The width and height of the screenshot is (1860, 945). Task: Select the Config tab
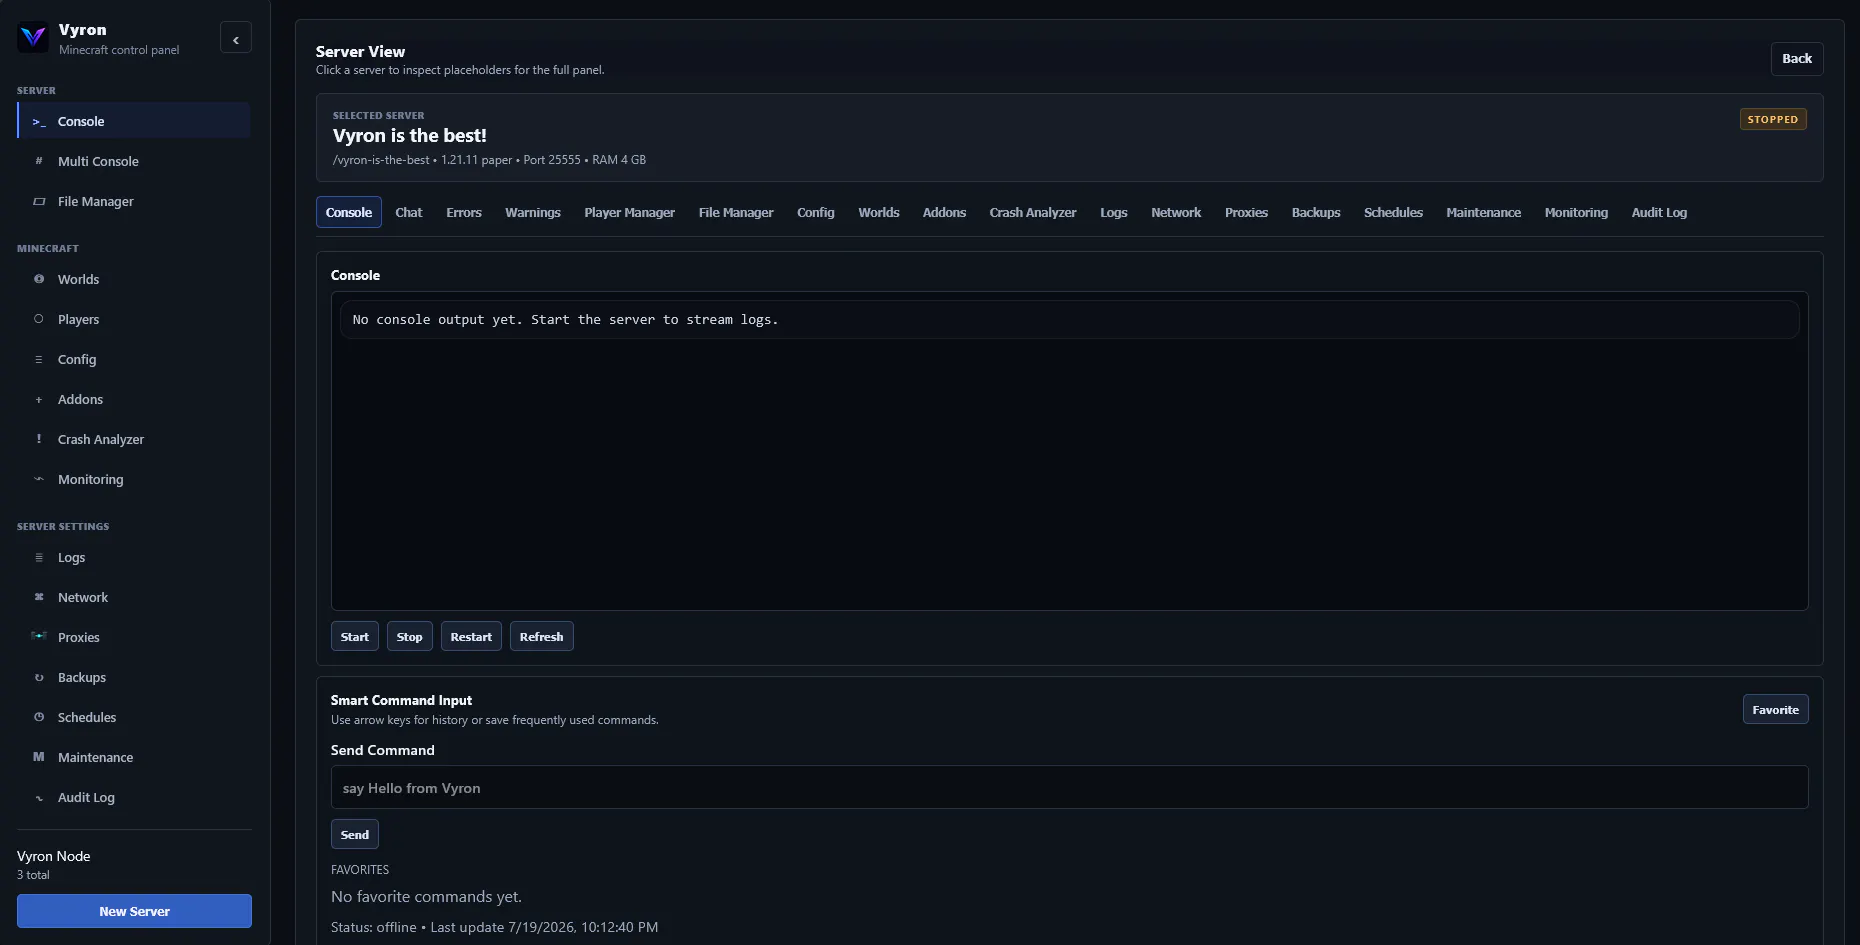(x=816, y=212)
